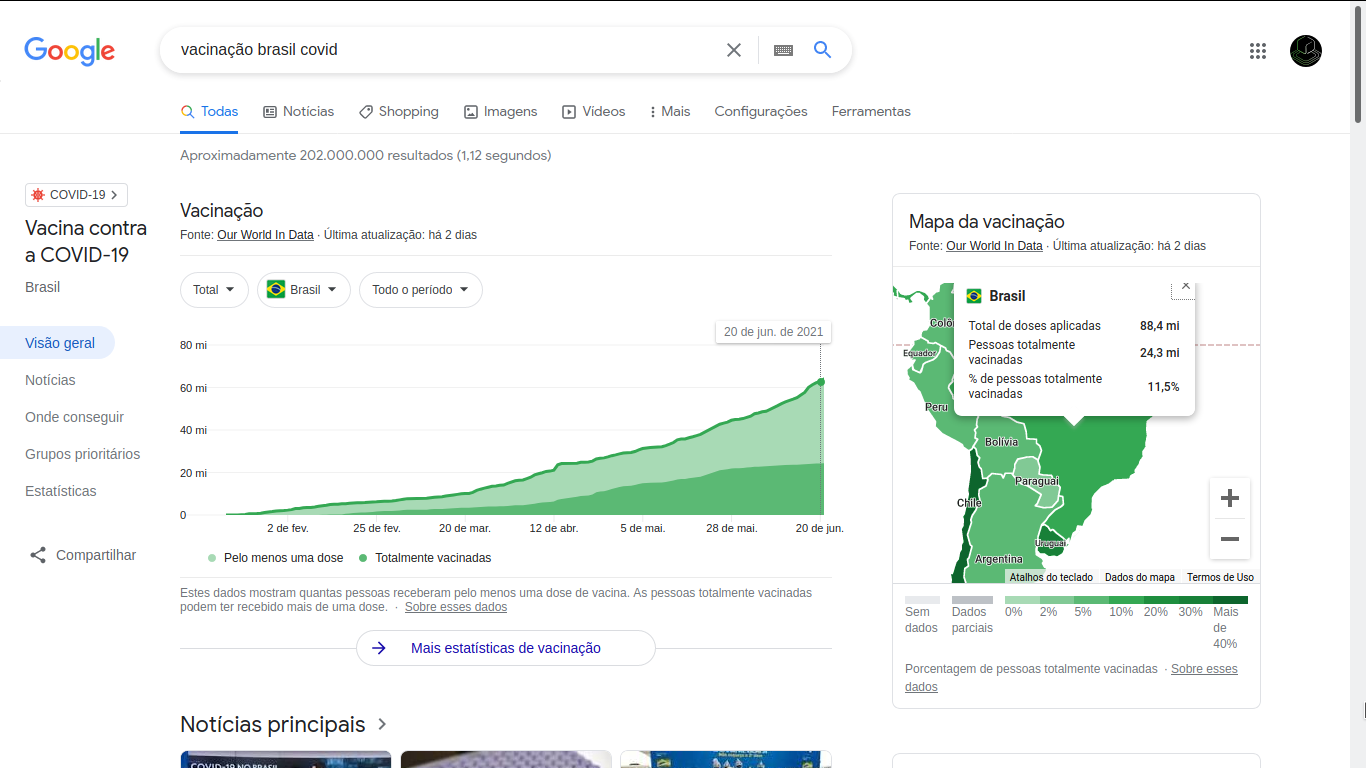Click the results count text
Viewport: 1366px width, 768px height.
tap(366, 155)
